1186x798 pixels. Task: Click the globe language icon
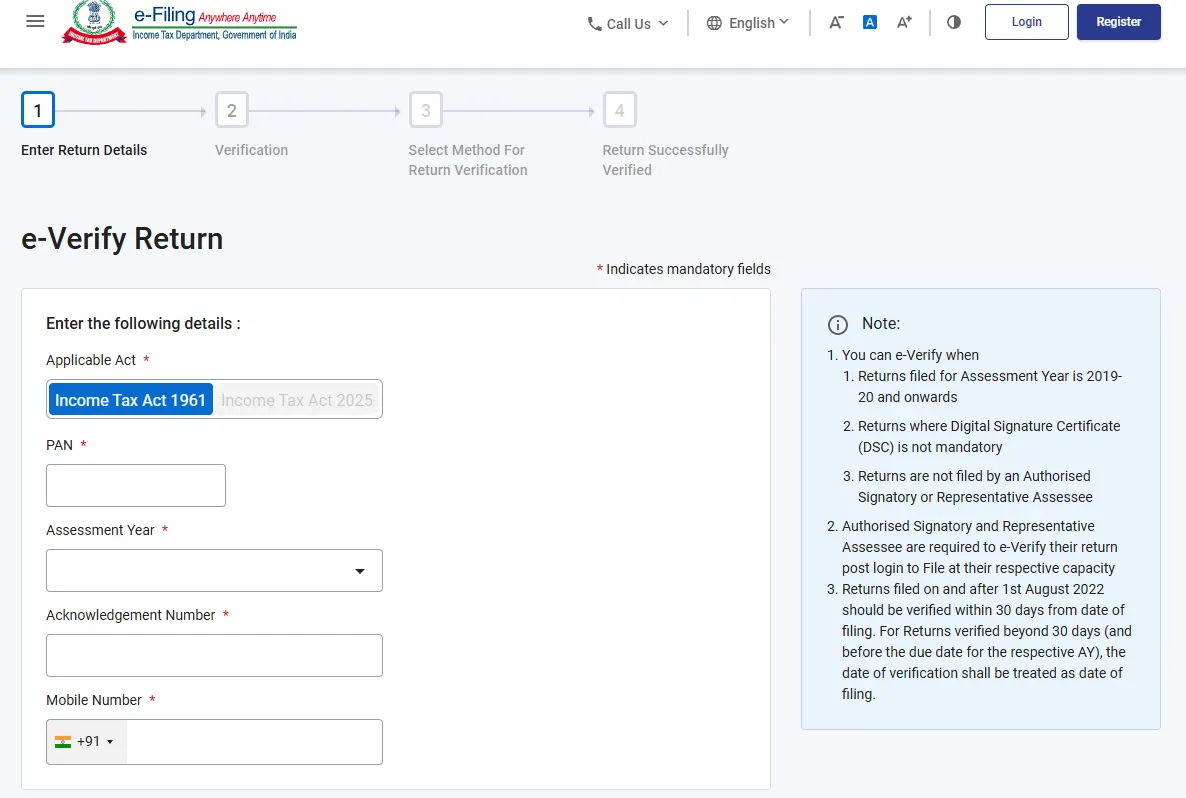point(714,23)
